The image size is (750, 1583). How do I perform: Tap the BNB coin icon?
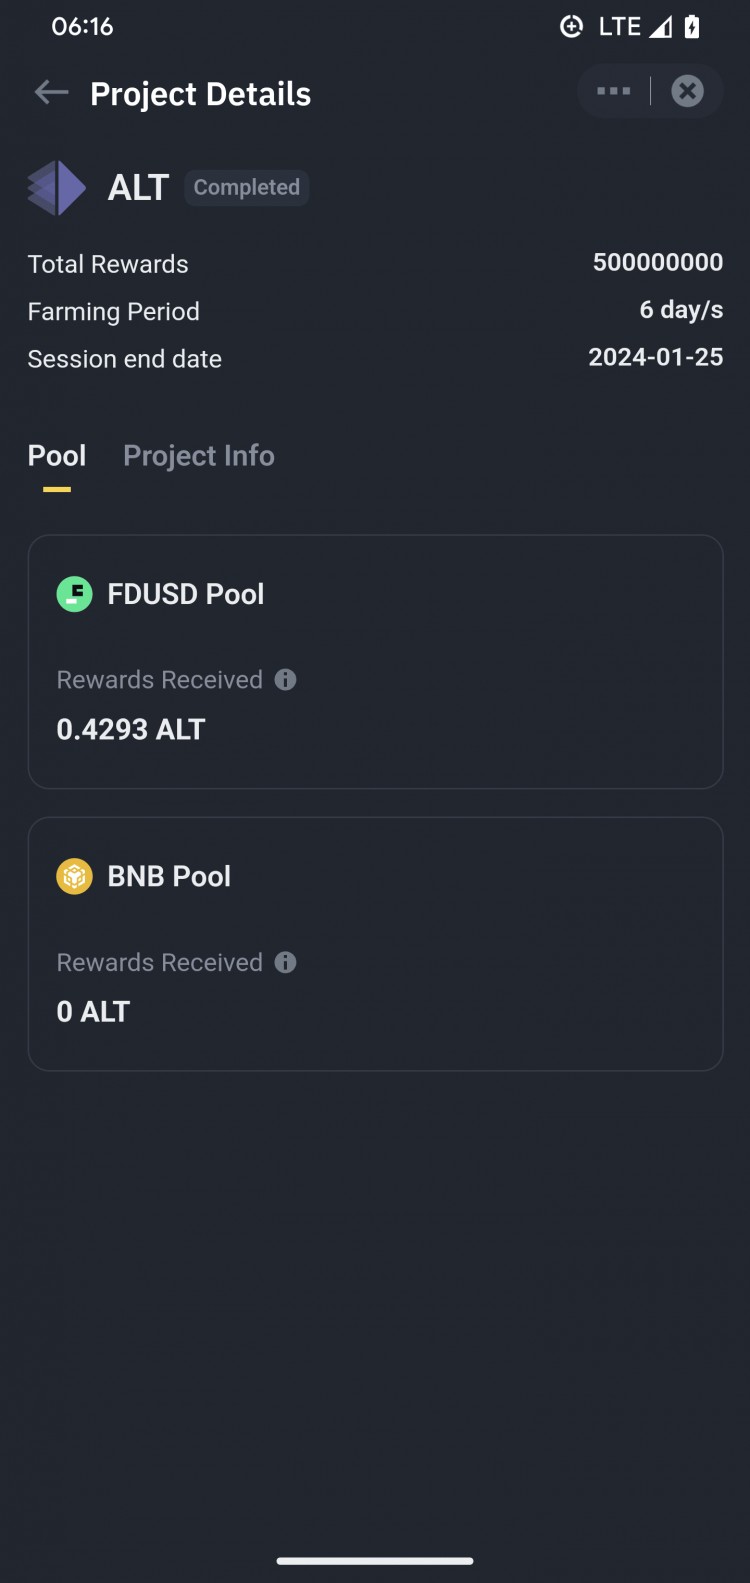click(74, 877)
